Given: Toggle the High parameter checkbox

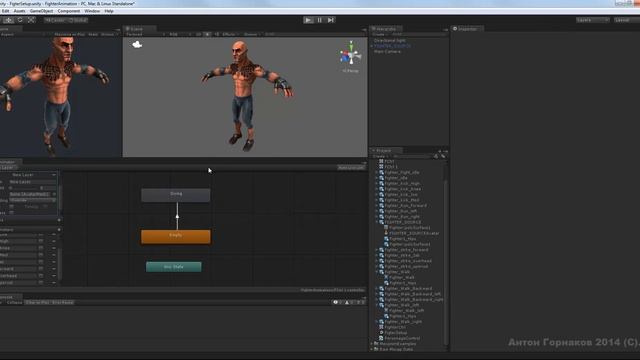Looking at the screenshot, I should tap(41, 241).
